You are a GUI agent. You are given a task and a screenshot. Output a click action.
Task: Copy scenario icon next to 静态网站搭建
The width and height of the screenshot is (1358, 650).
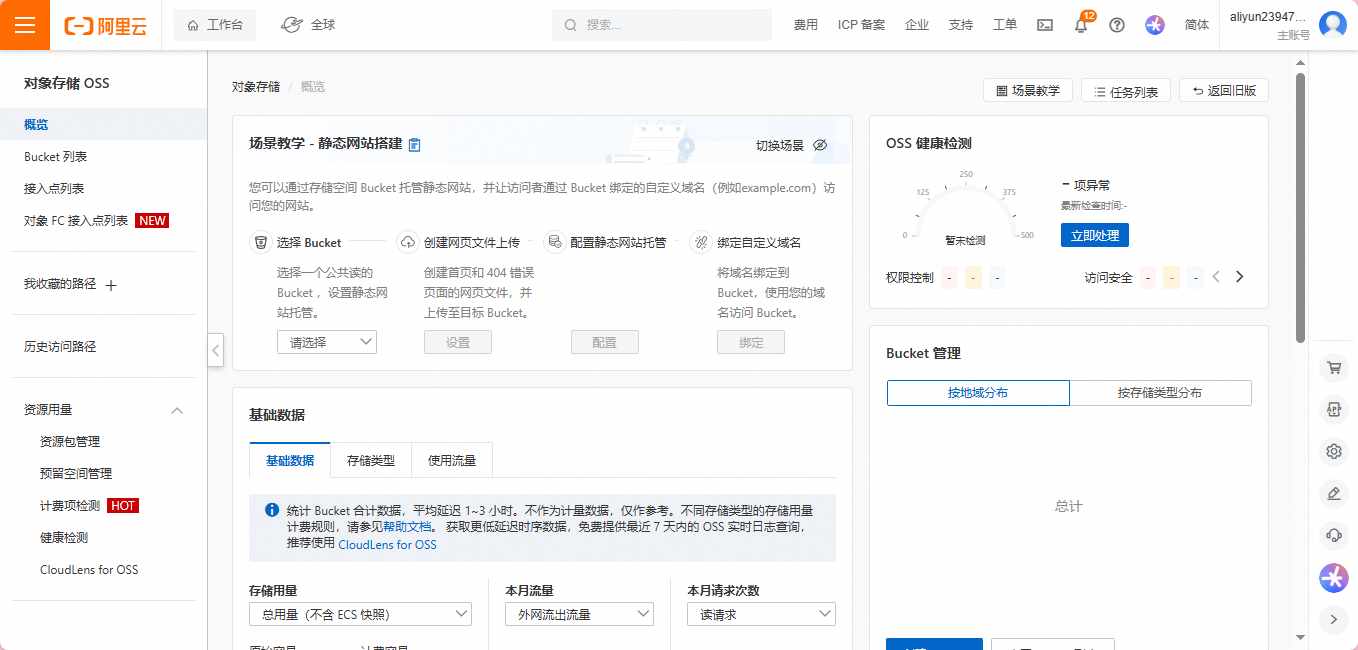[x=415, y=144]
